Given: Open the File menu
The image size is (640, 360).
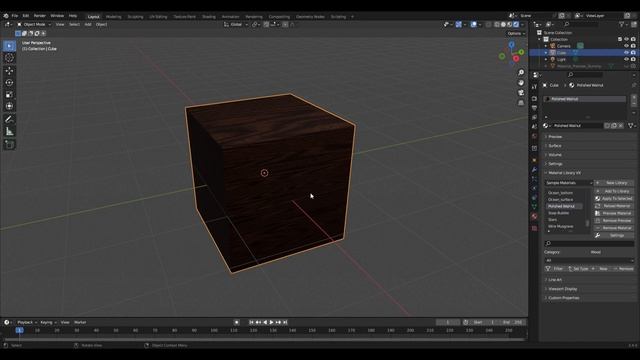Looking at the screenshot, I should coord(15,16).
